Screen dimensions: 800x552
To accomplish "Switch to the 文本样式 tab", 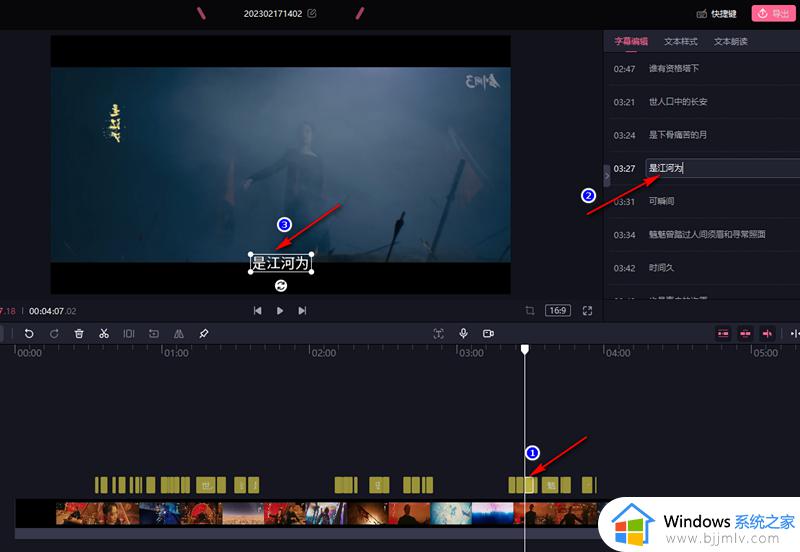I will click(x=681, y=41).
